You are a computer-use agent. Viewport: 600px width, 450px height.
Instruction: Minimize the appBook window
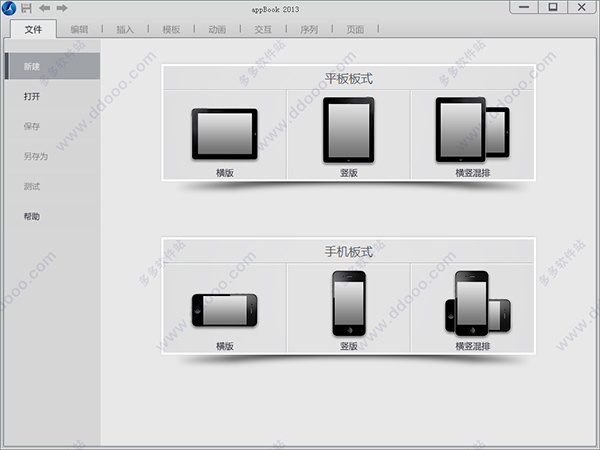[524, 7]
